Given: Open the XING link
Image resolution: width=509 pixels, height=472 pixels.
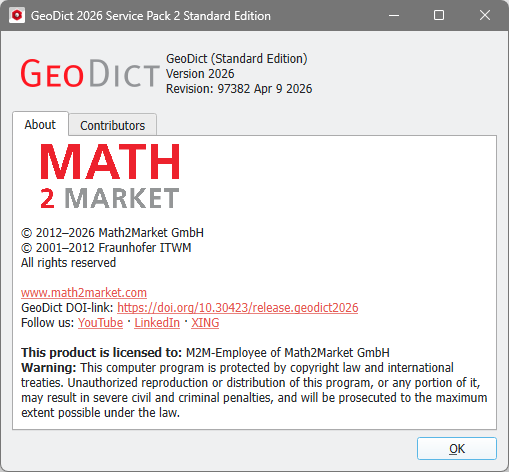Looking at the screenshot, I should 205,323.
